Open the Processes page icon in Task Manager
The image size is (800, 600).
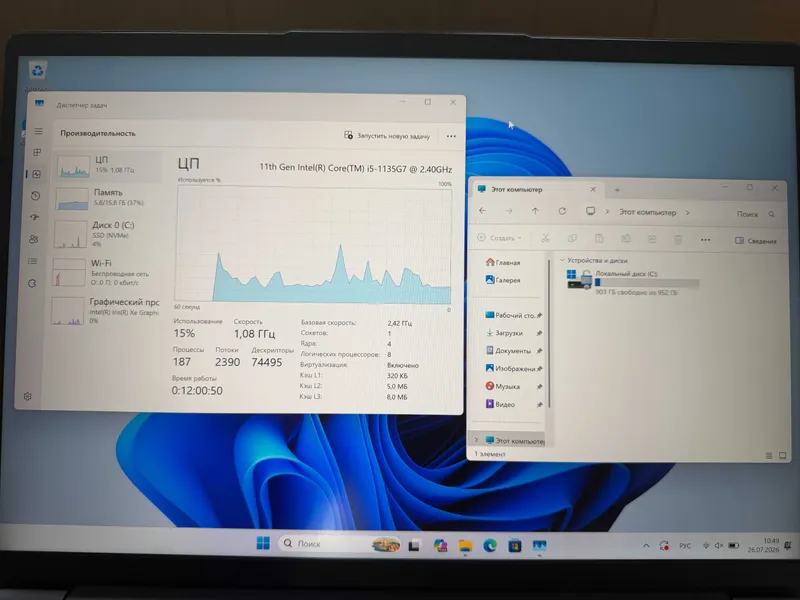pos(37,152)
